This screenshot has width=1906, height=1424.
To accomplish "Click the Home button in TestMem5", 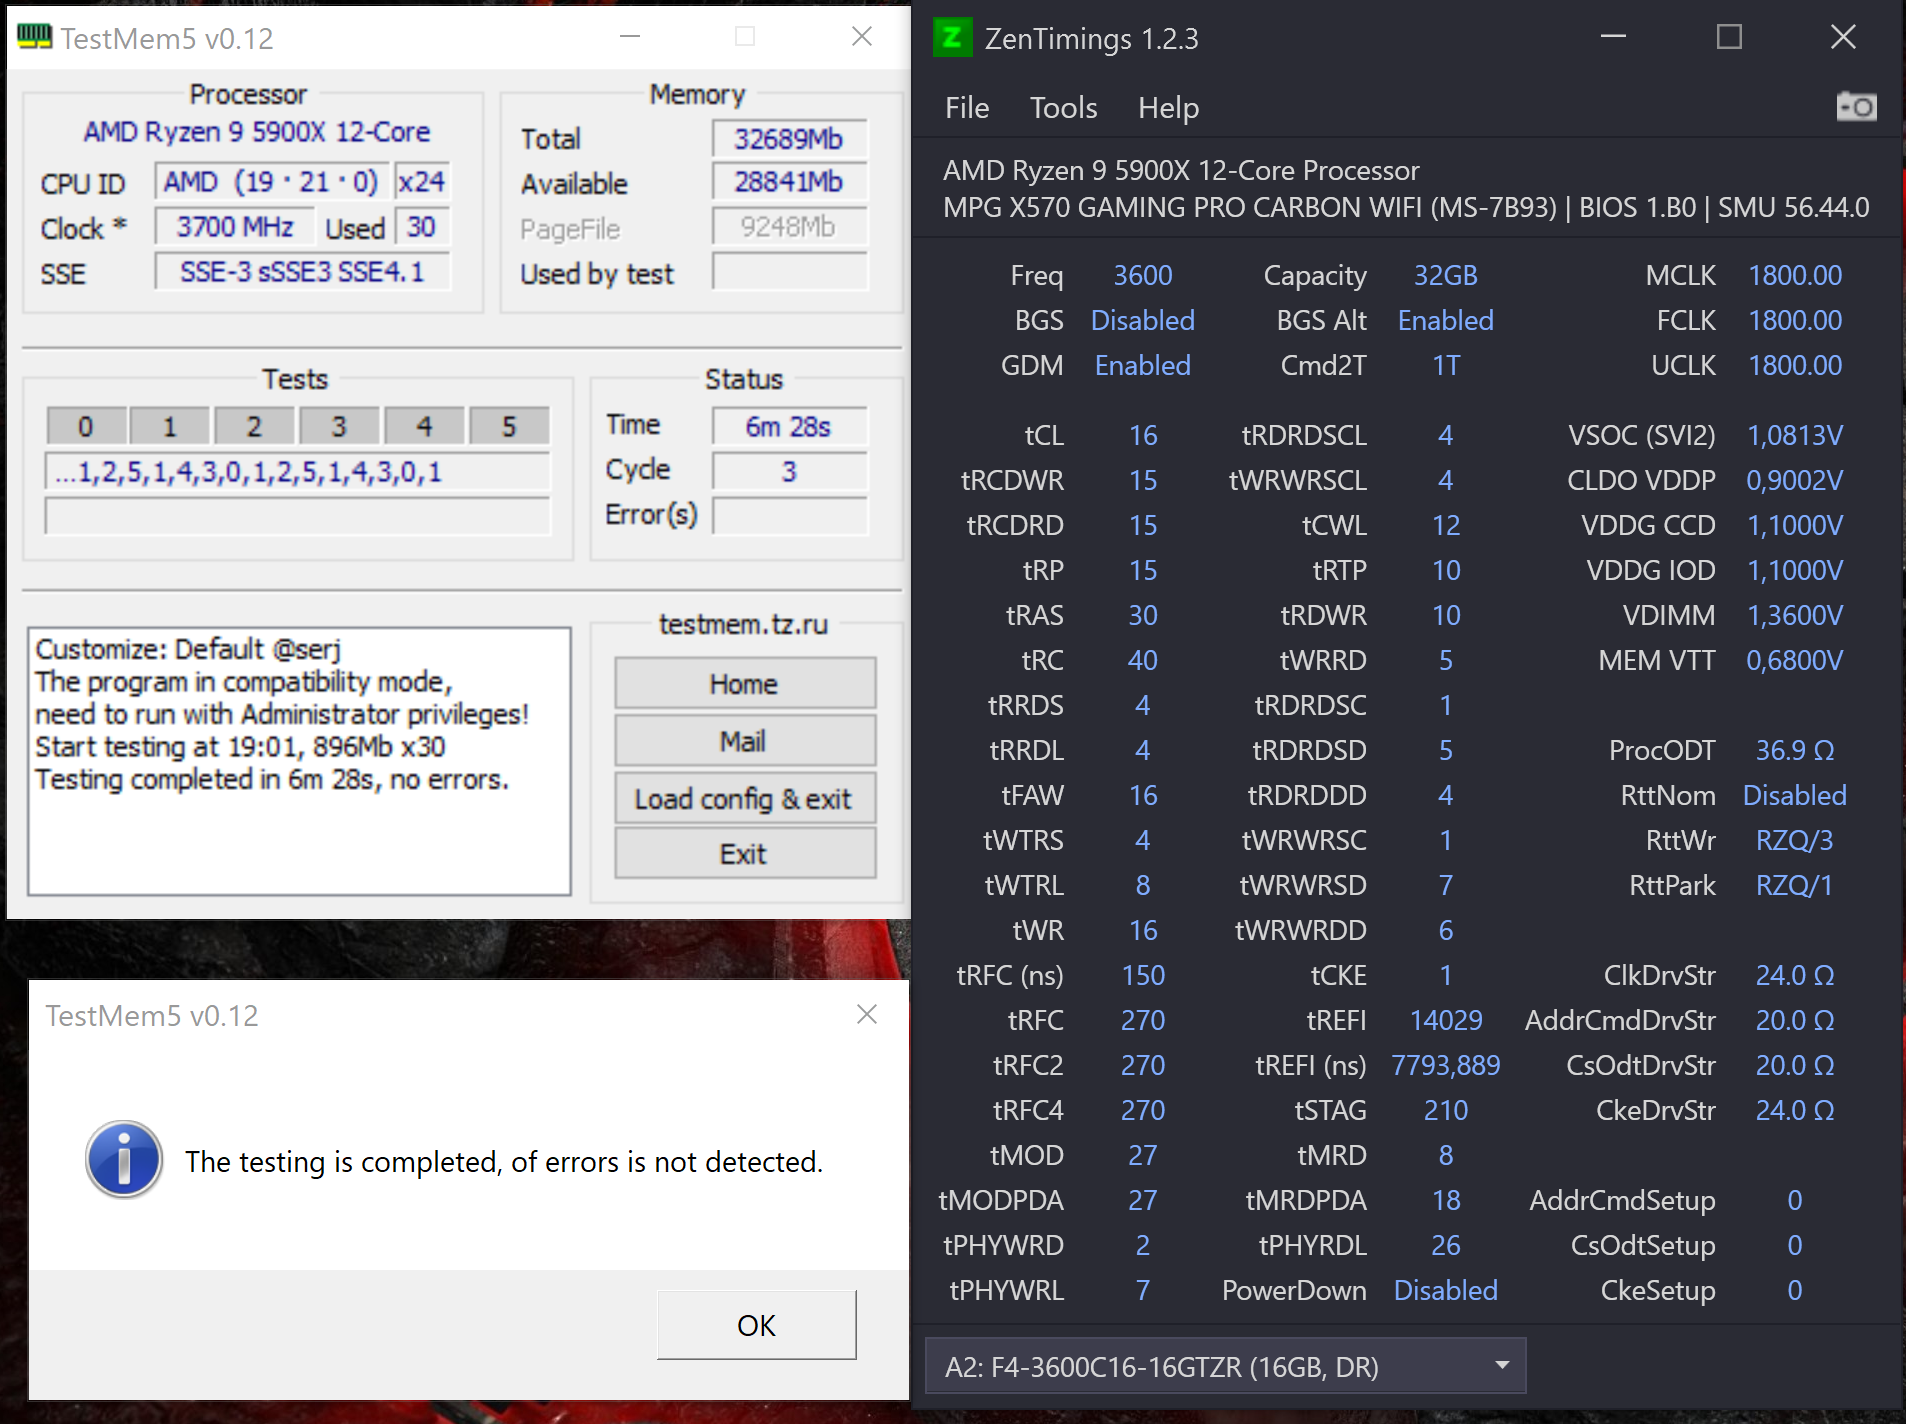I will [745, 684].
